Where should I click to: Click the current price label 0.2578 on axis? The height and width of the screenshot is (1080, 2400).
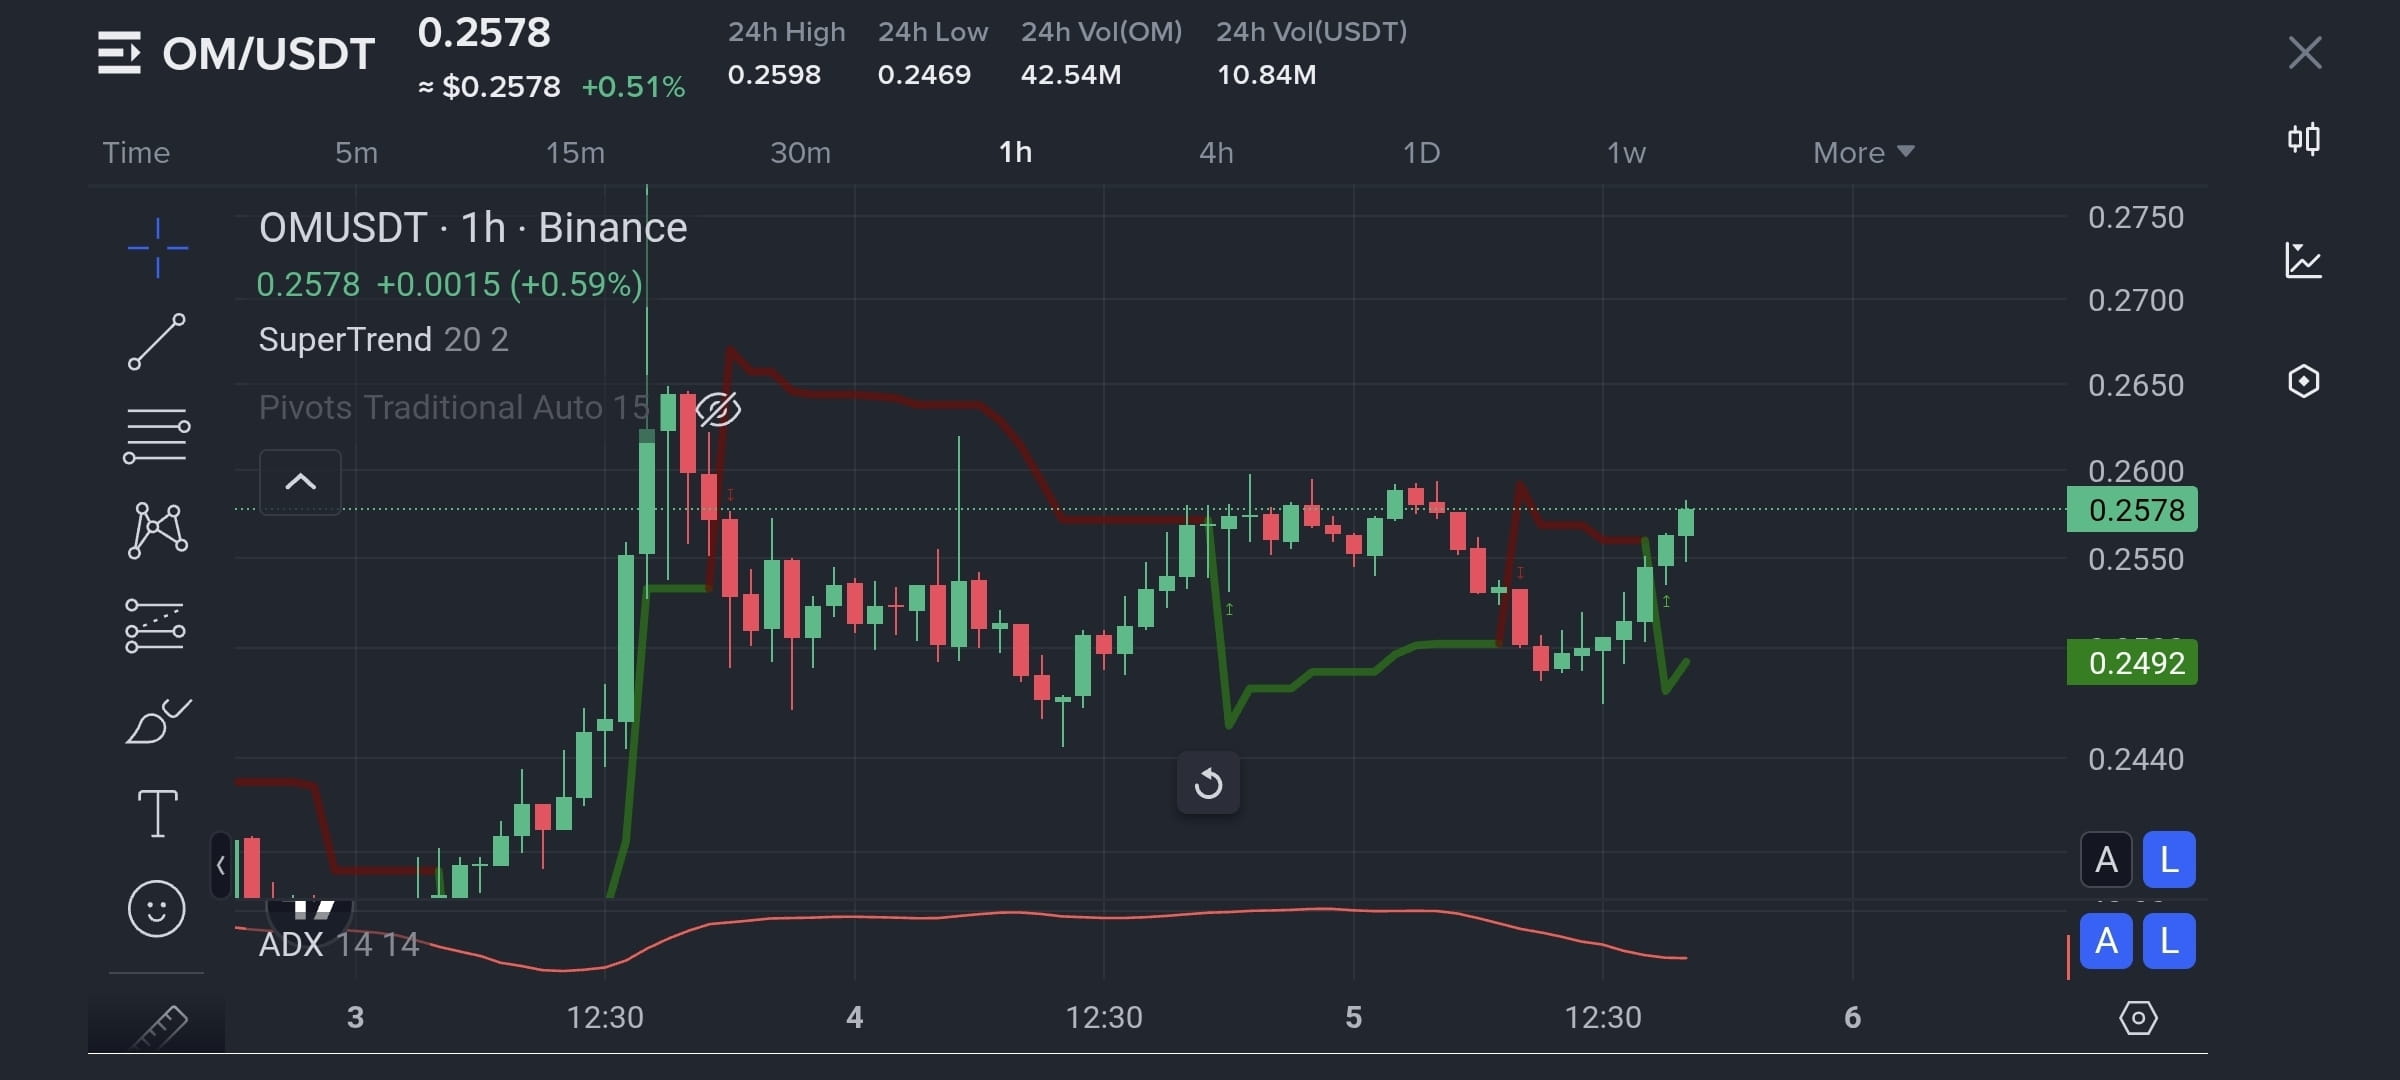pyautogui.click(x=2132, y=510)
